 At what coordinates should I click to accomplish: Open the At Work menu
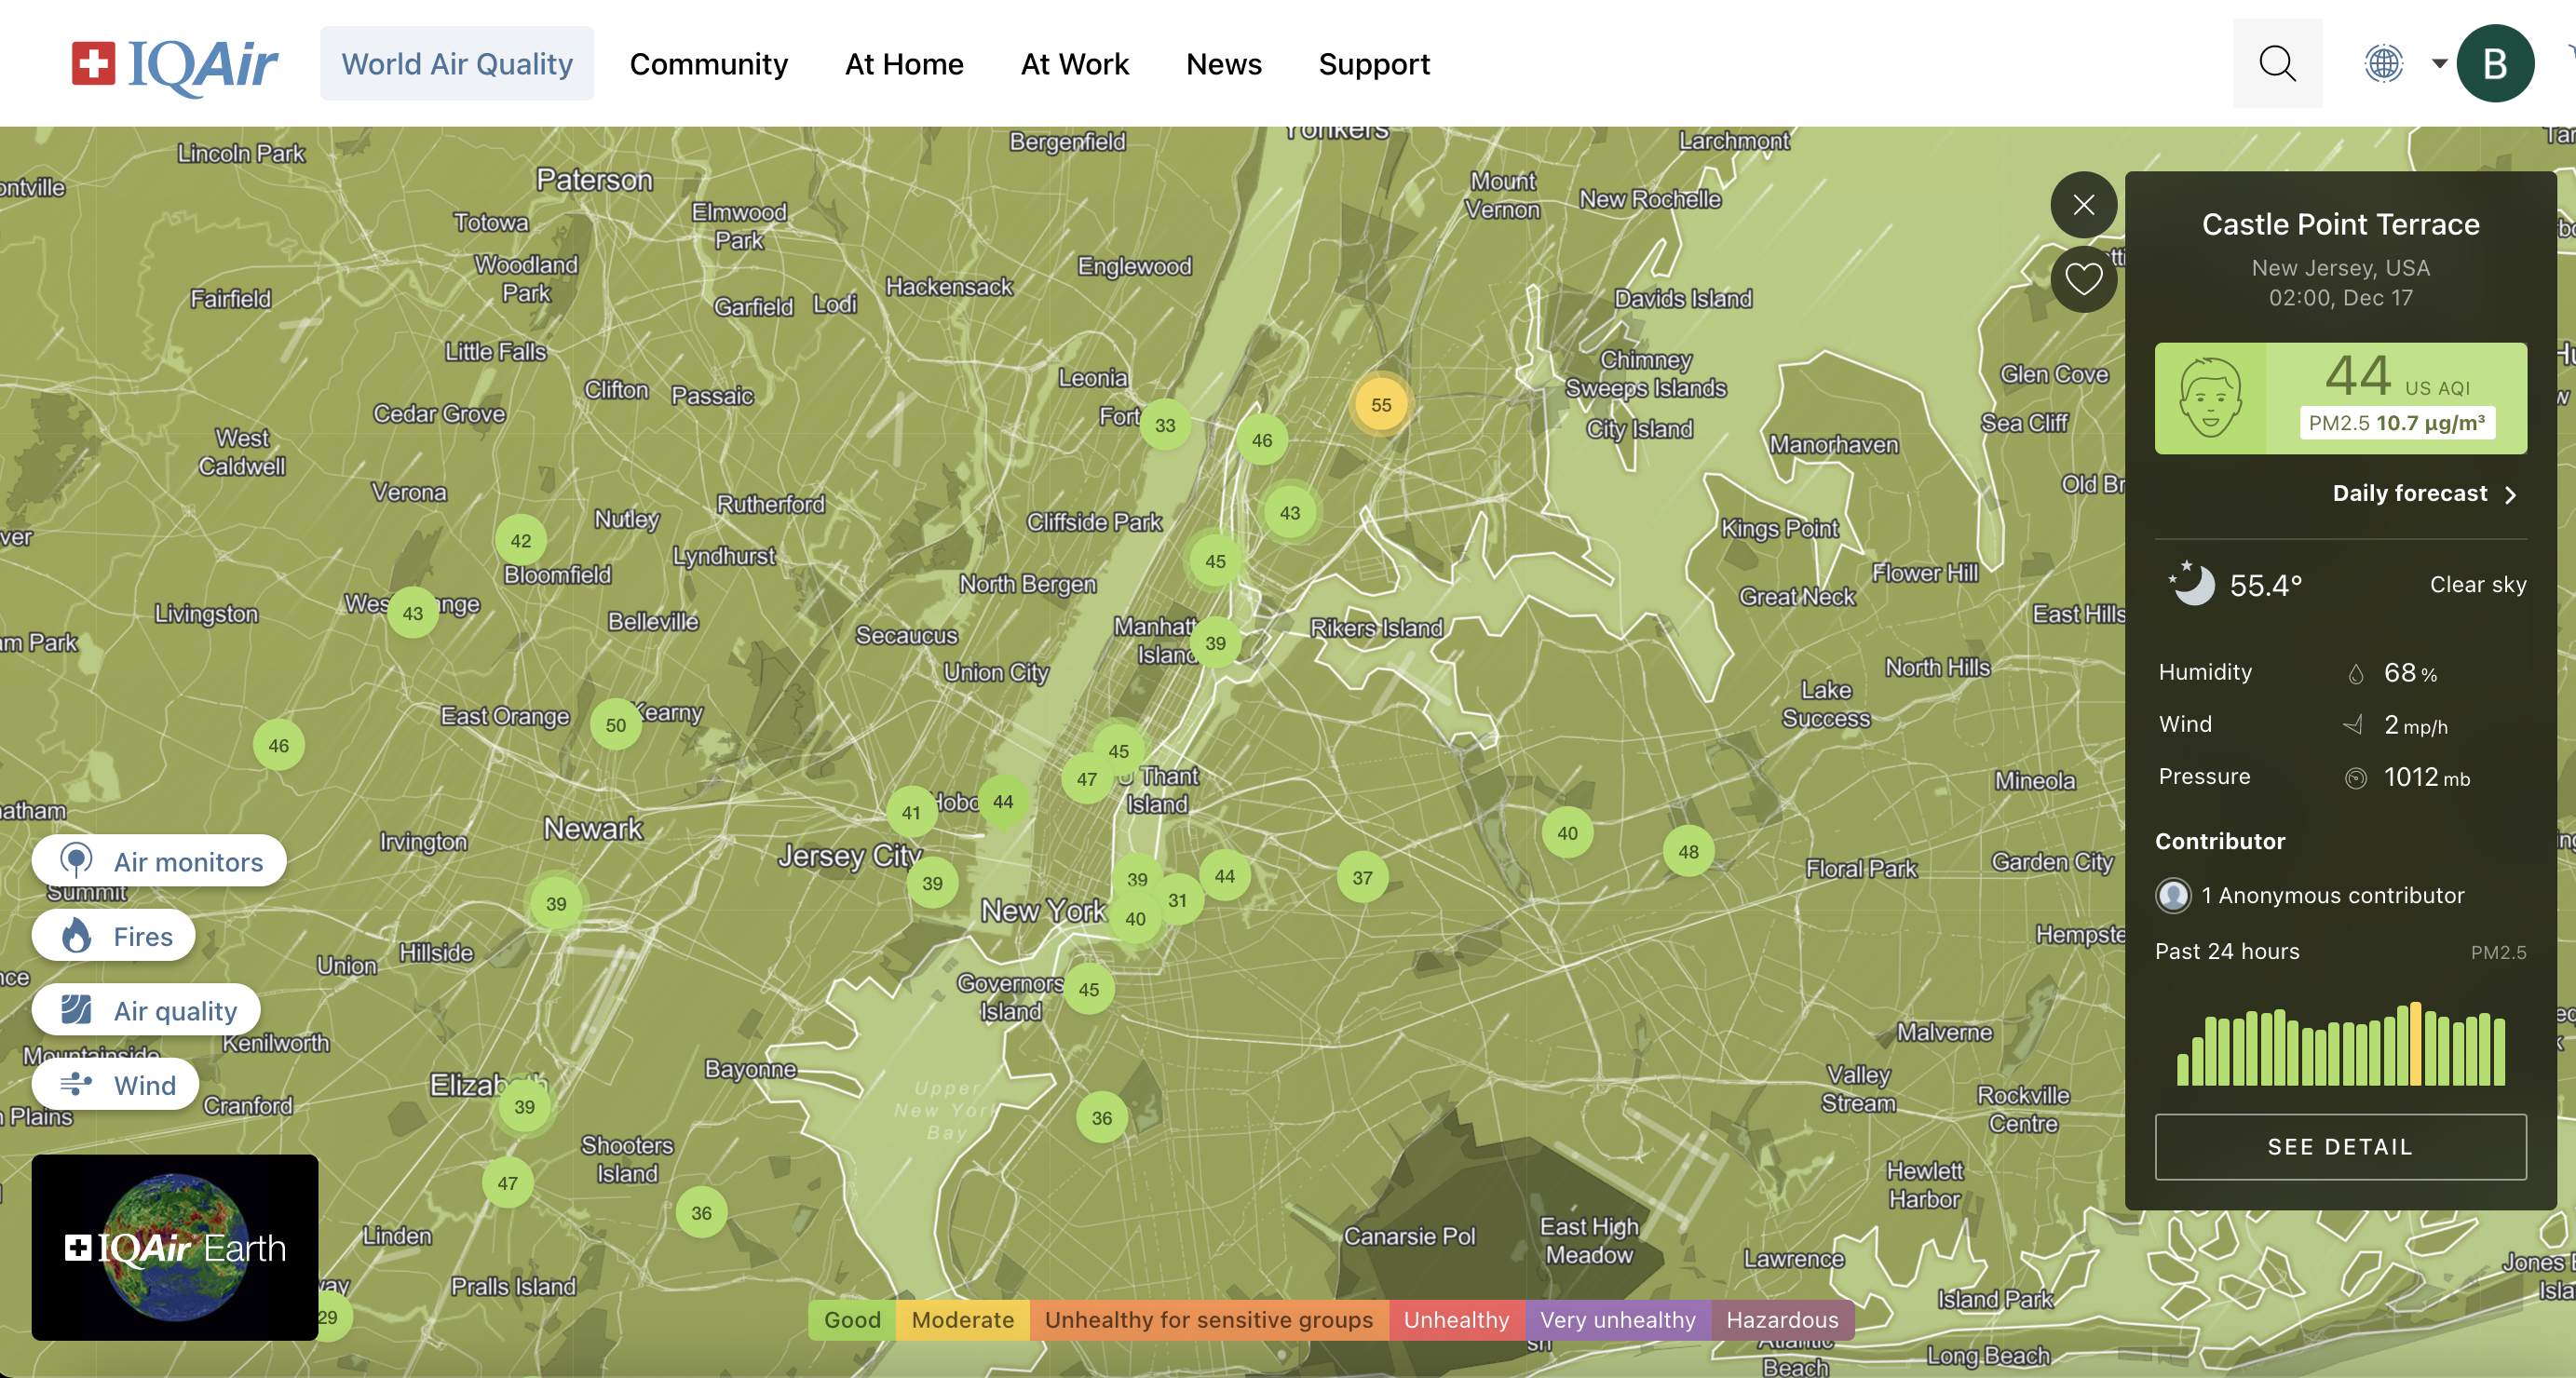click(x=1074, y=64)
